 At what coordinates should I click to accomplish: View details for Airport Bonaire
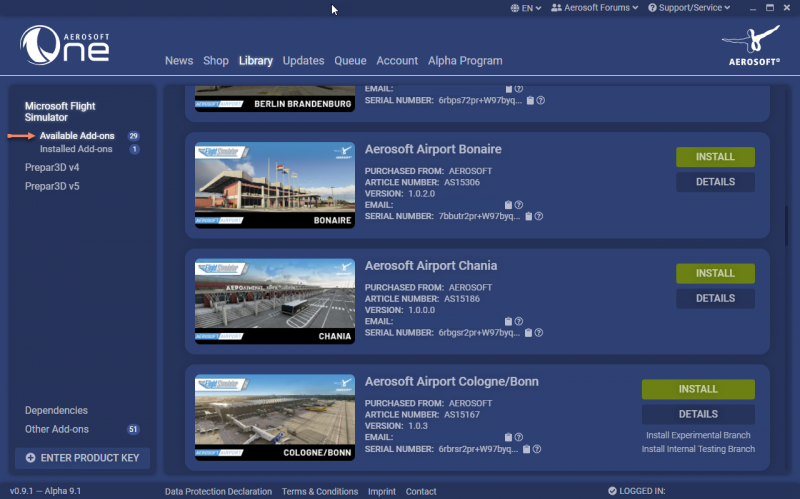[x=715, y=182]
